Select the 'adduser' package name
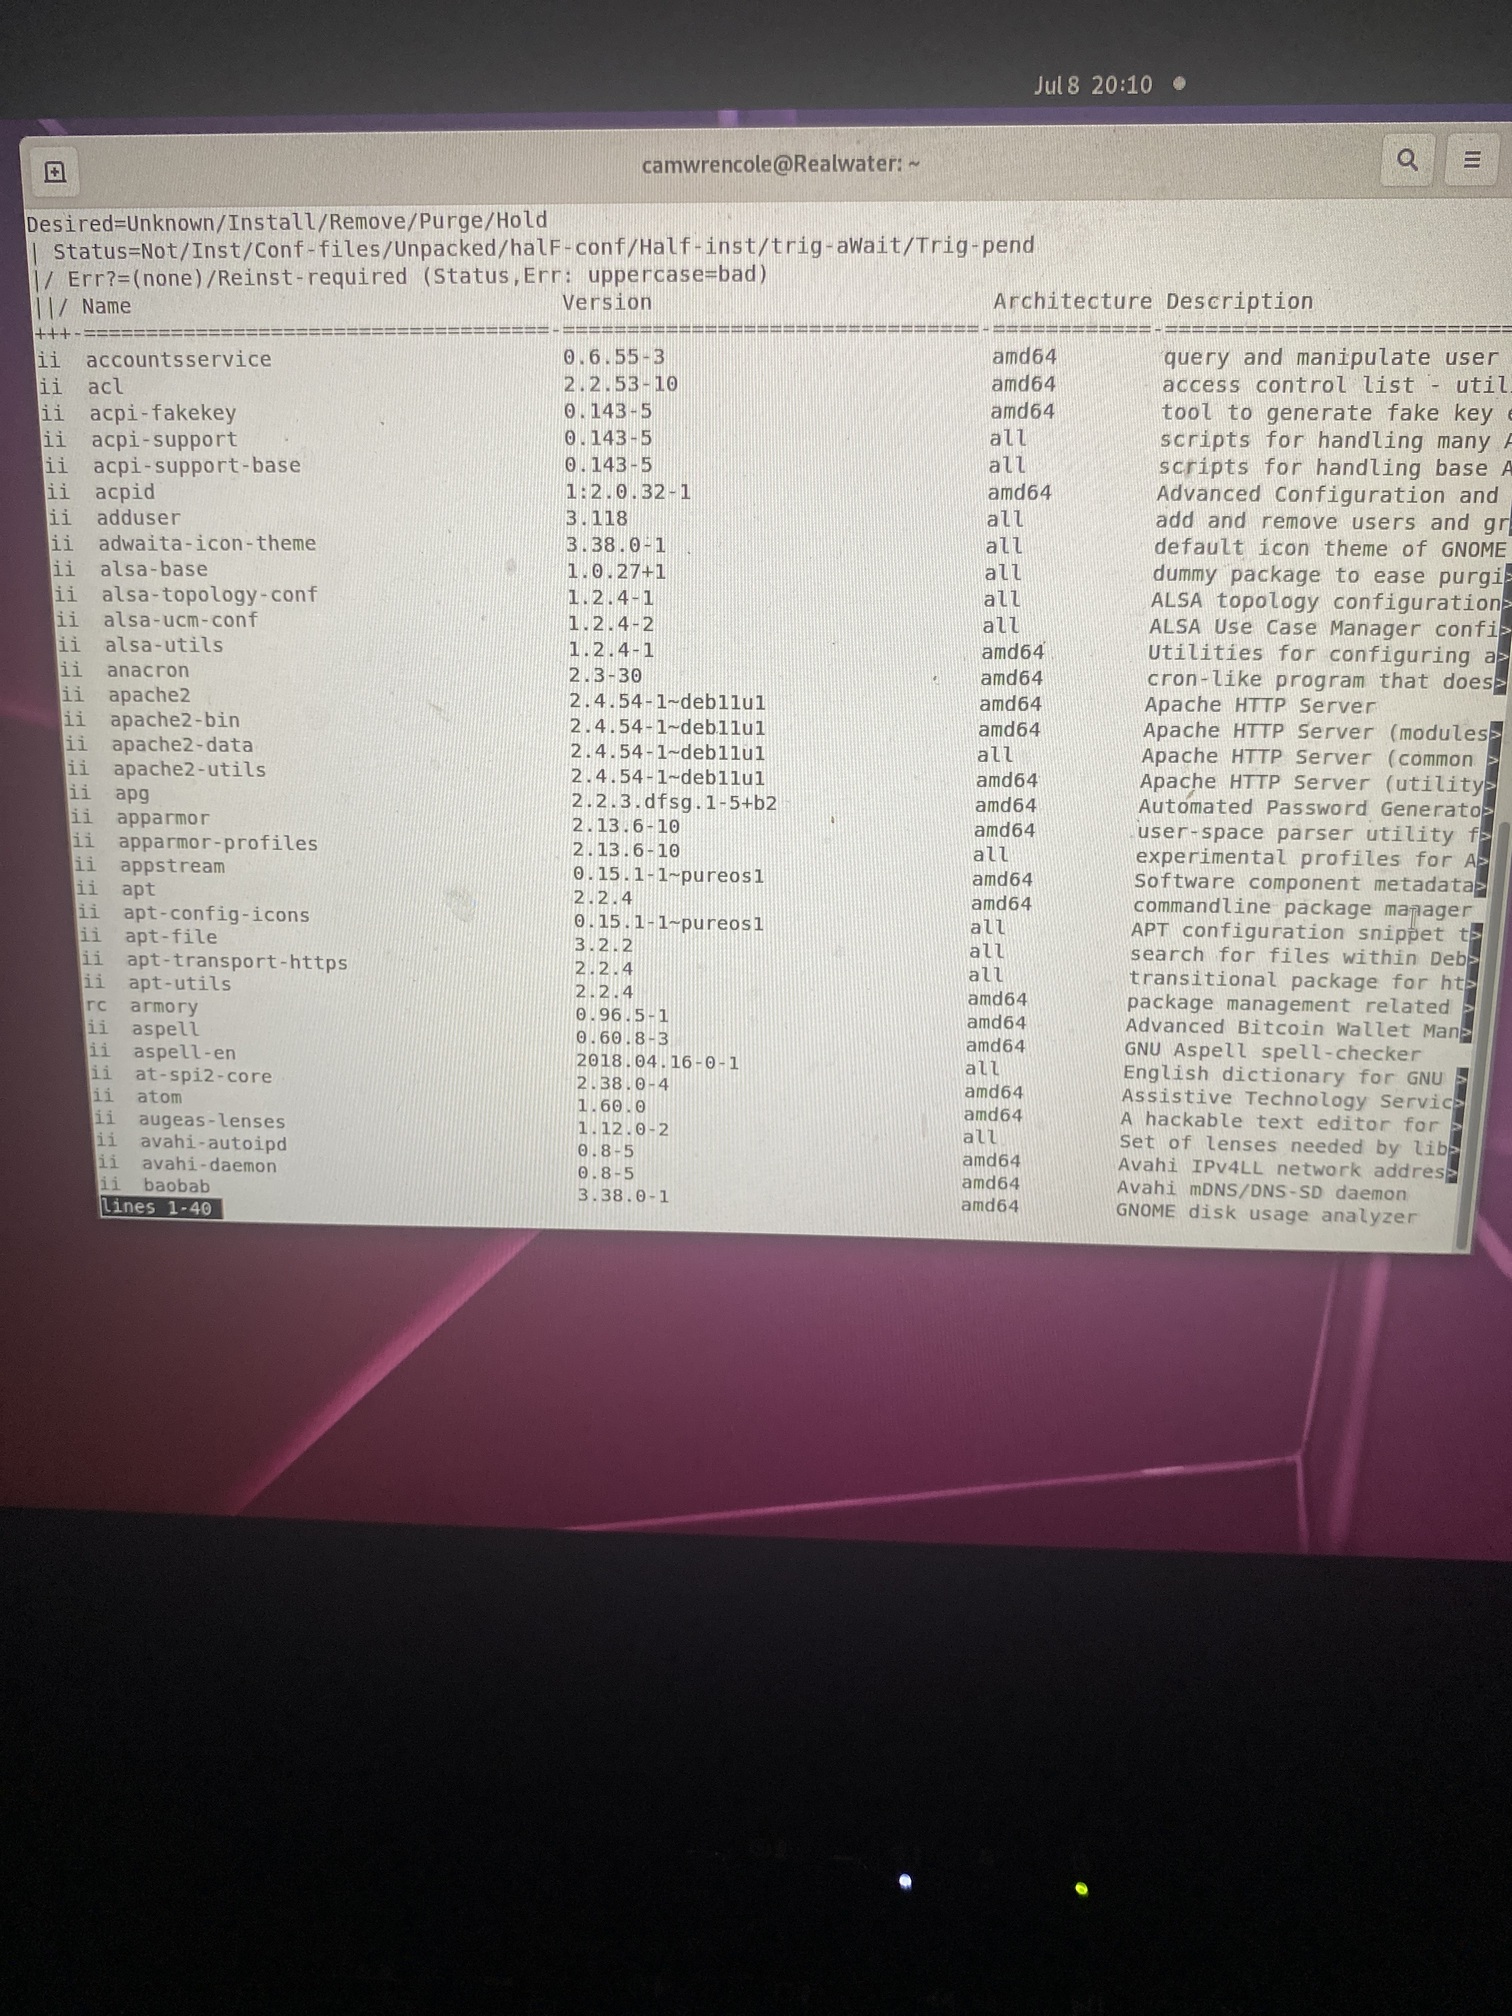Viewport: 1512px width, 2016px height. pos(138,517)
